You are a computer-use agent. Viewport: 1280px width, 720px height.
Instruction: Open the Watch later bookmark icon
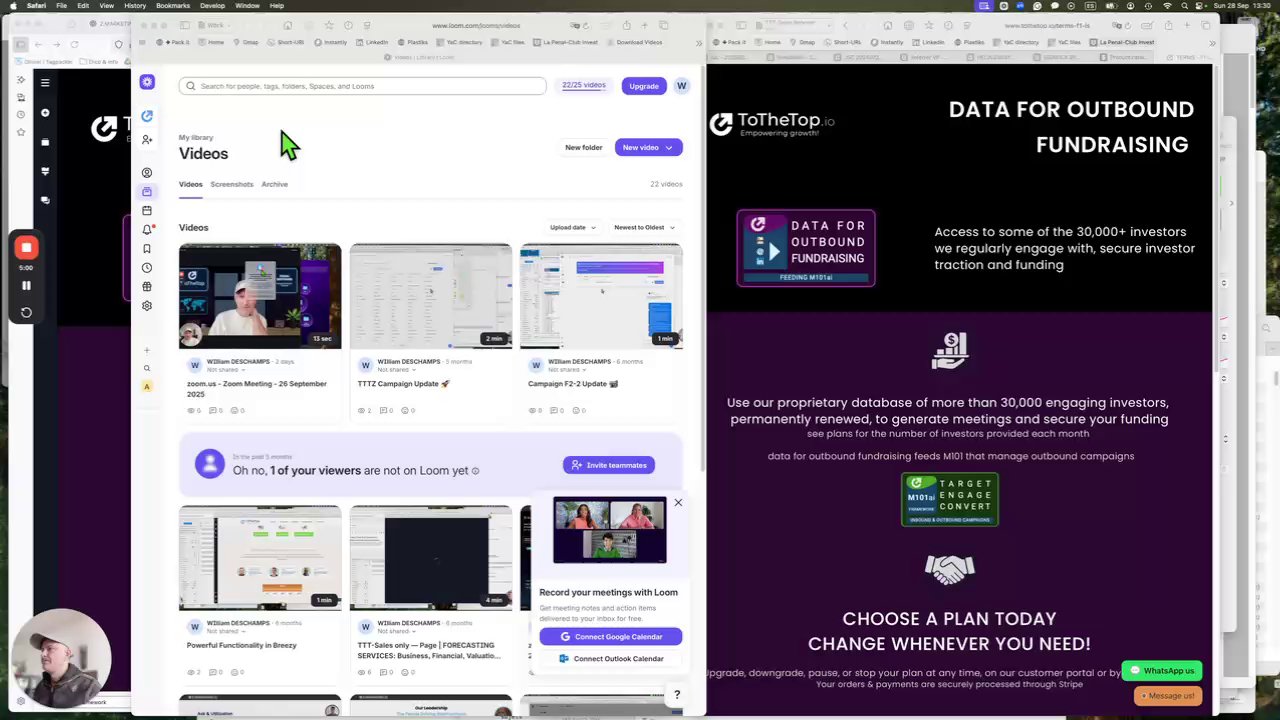pyautogui.click(x=147, y=249)
